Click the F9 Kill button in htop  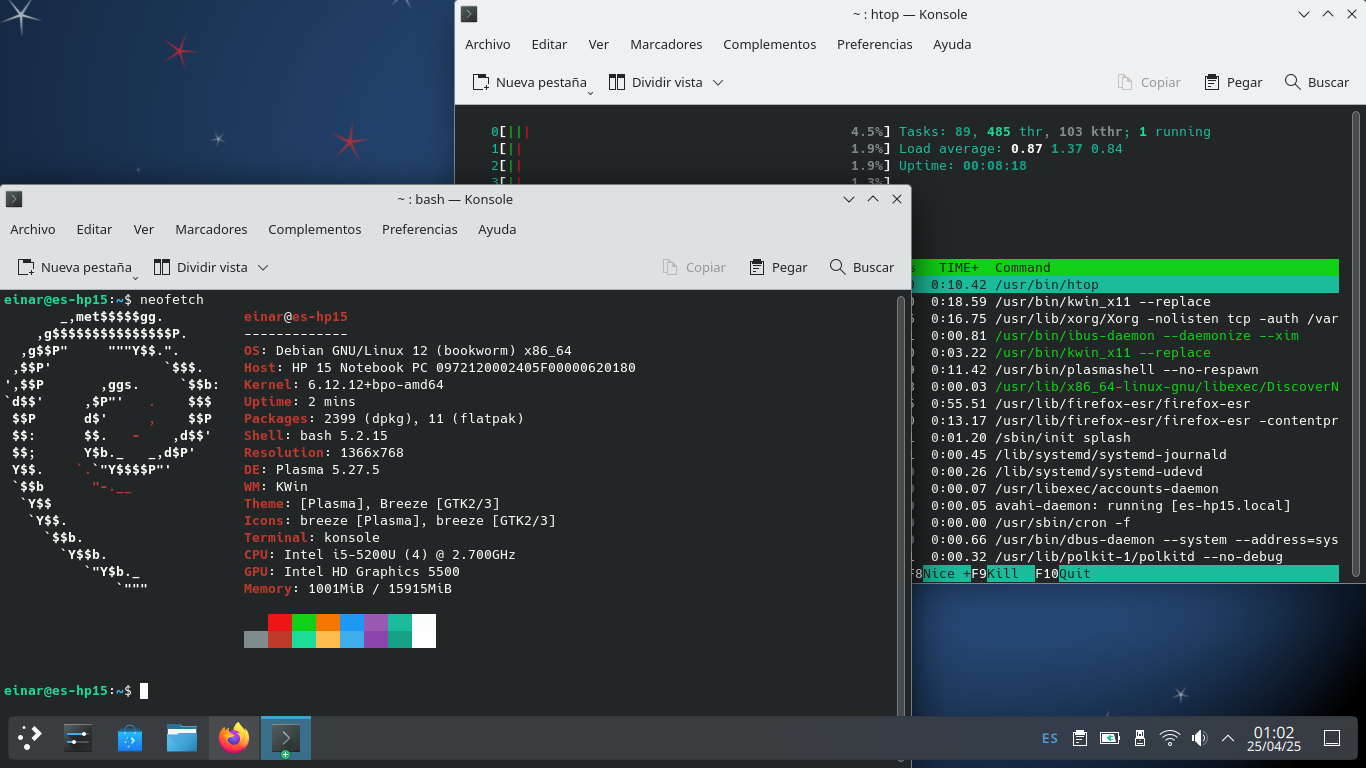(x=1003, y=574)
